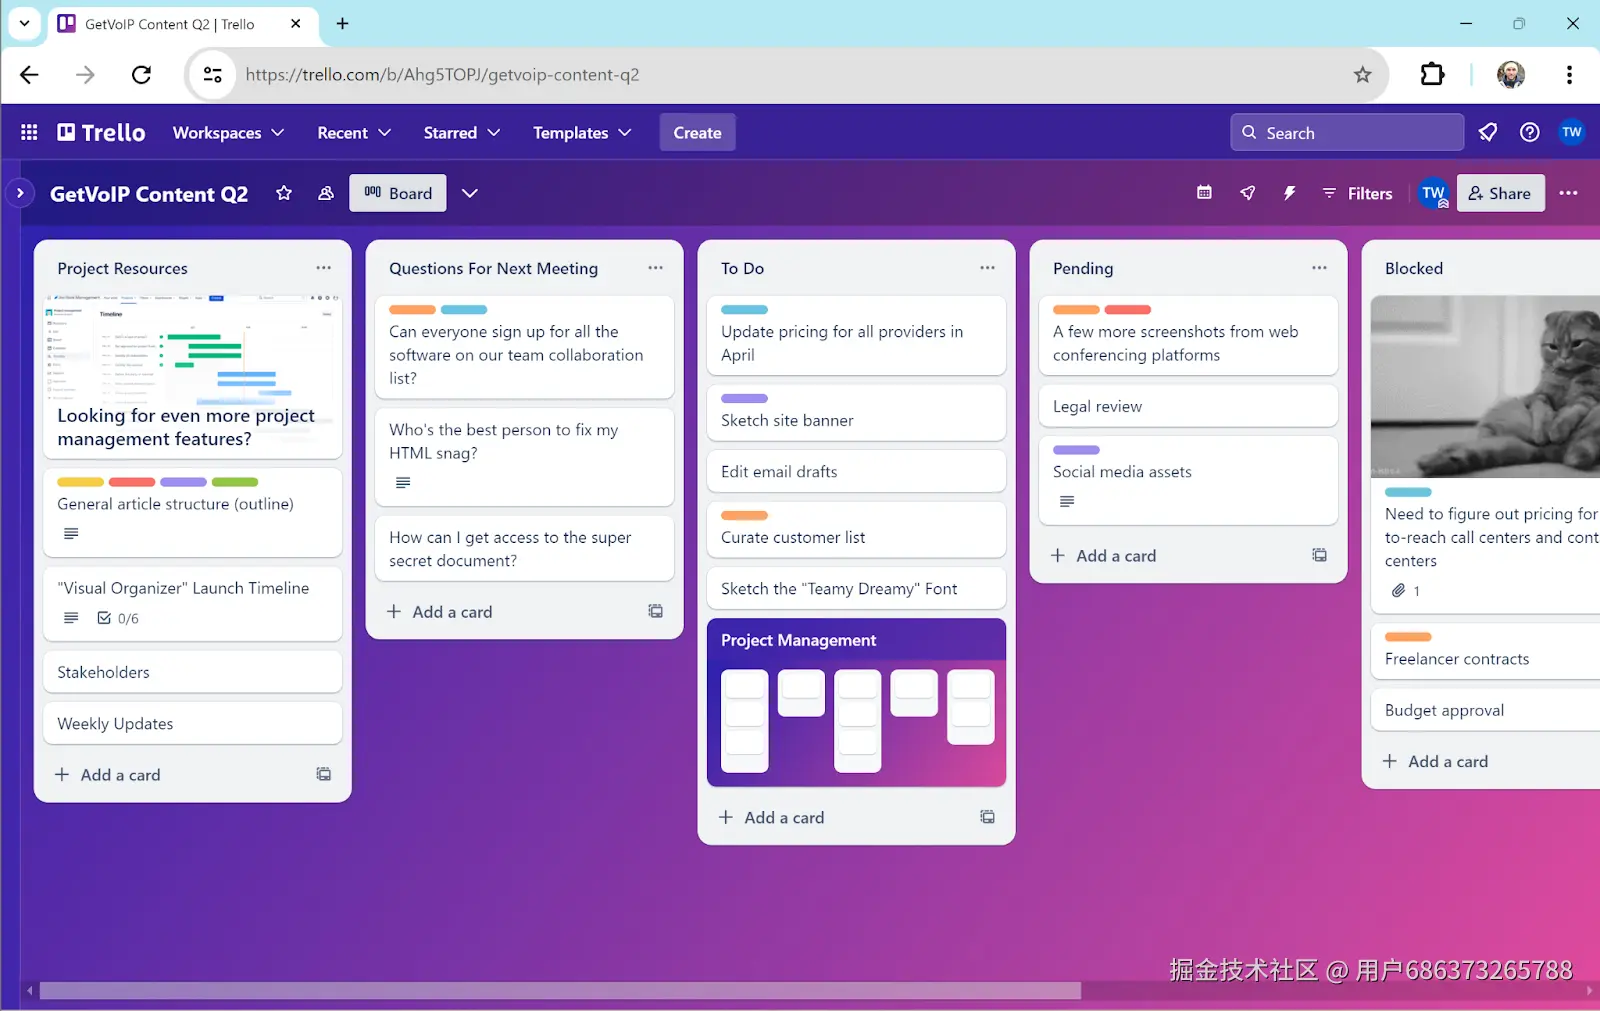Expand the collapsed left sidebar
The height and width of the screenshot is (1011, 1600).
pyautogui.click(x=20, y=193)
